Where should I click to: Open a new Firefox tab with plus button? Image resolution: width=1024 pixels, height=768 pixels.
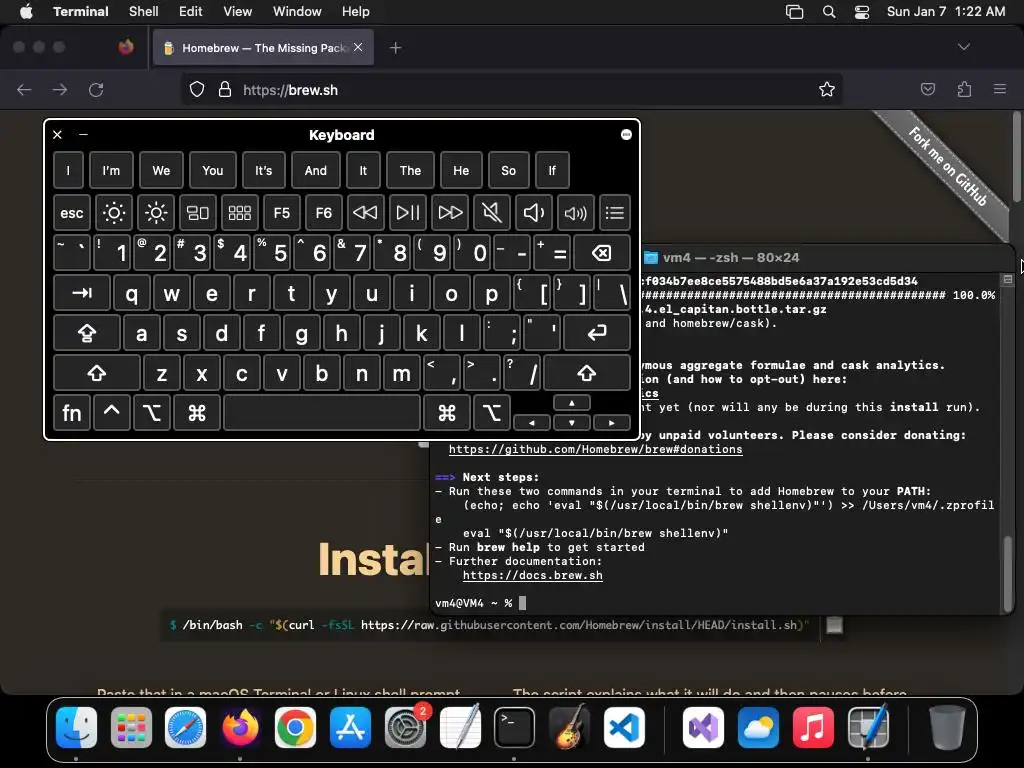click(x=396, y=48)
